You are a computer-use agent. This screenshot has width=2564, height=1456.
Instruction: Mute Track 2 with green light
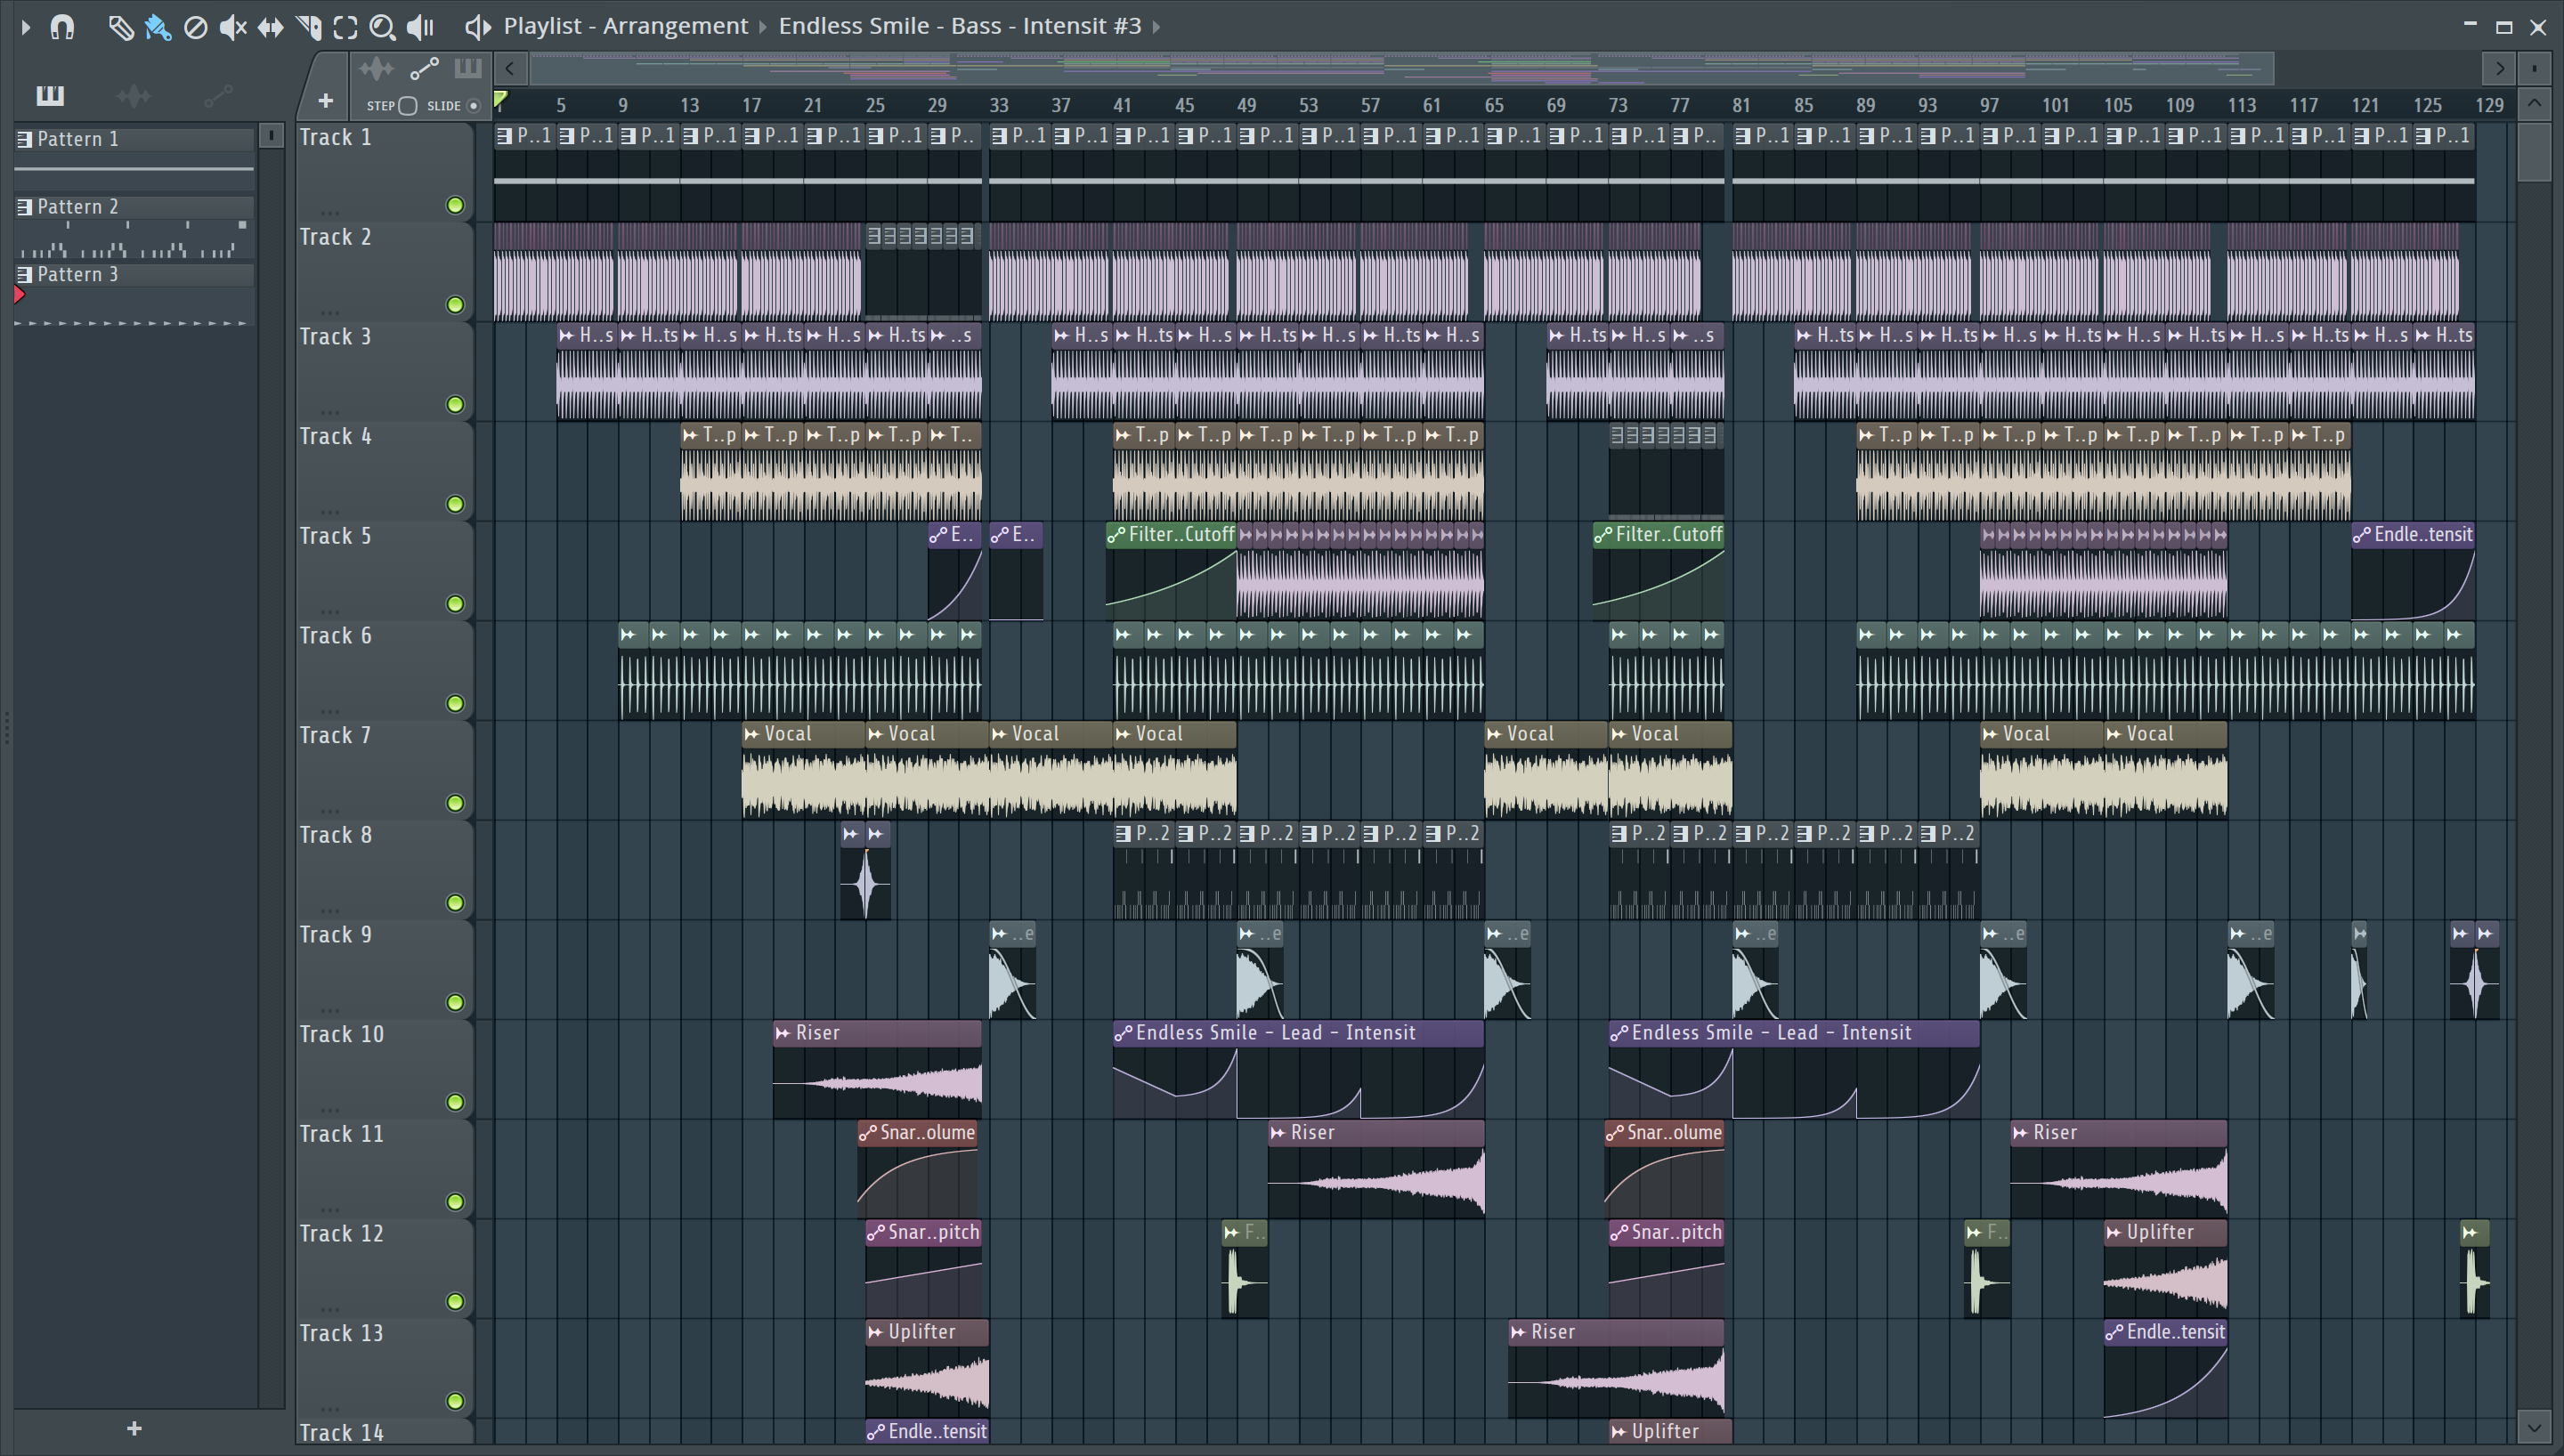click(x=455, y=305)
